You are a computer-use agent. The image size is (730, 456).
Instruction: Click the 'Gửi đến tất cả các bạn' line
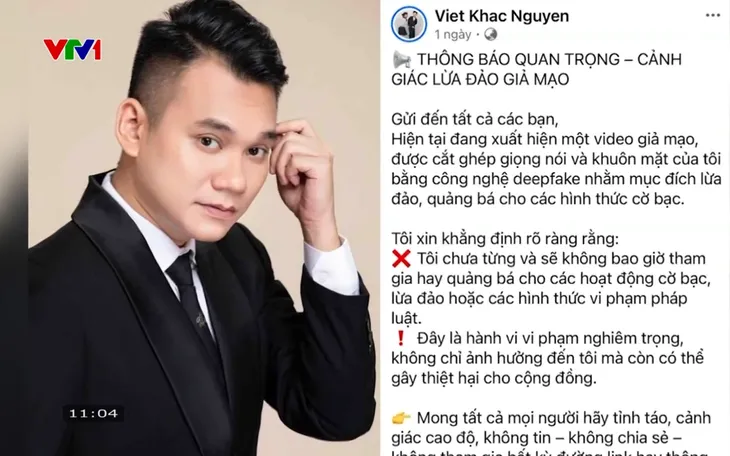coord(474,119)
